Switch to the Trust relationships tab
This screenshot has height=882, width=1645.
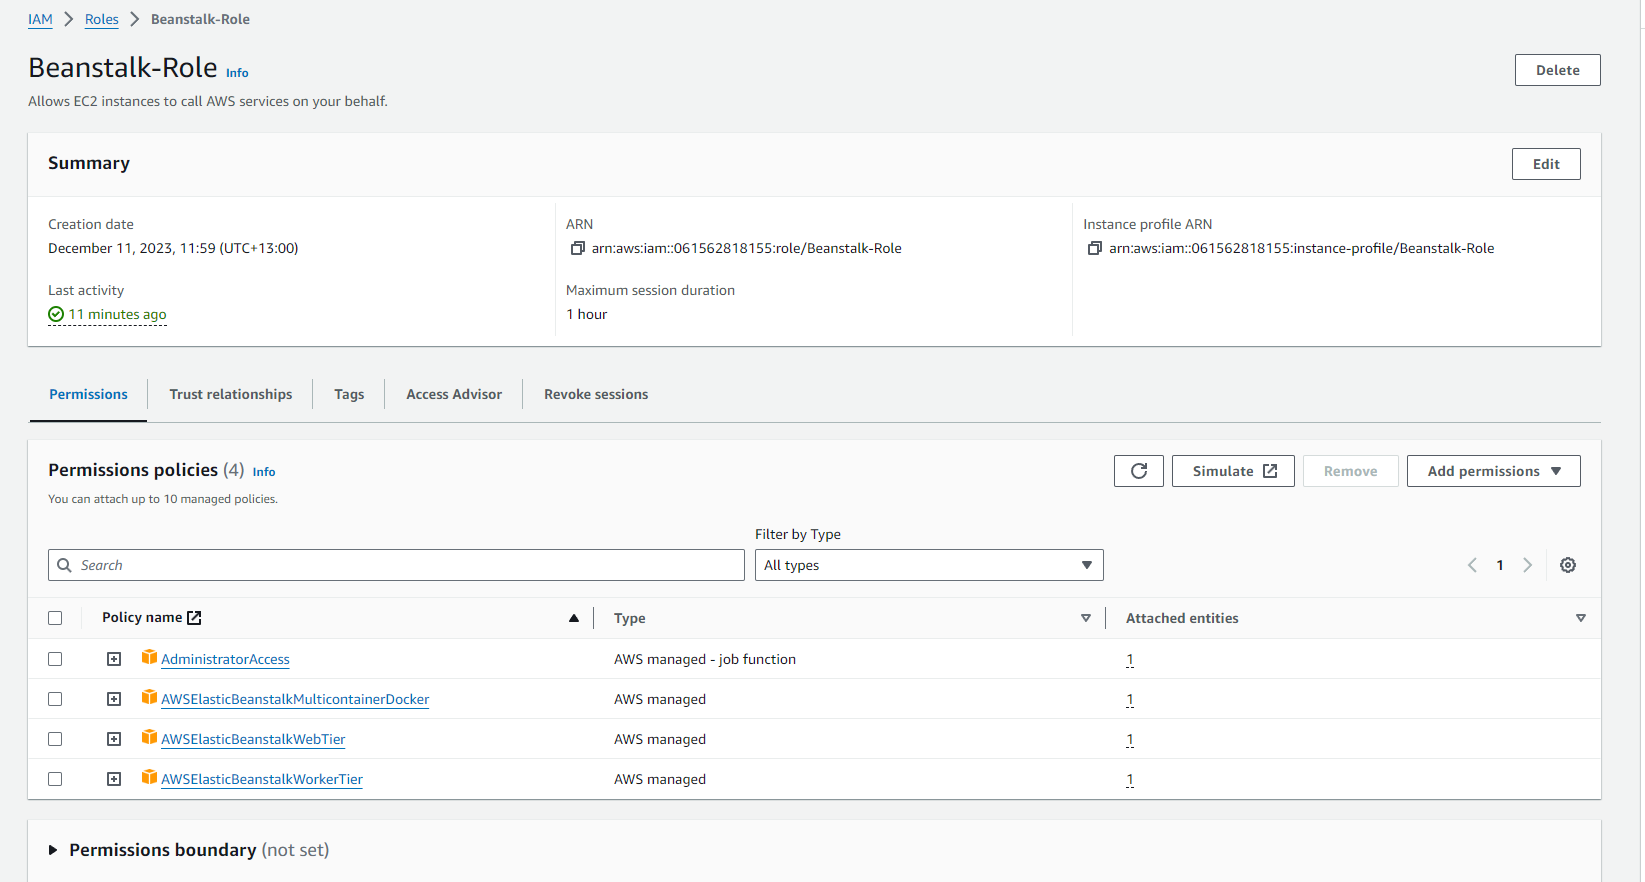click(x=231, y=394)
